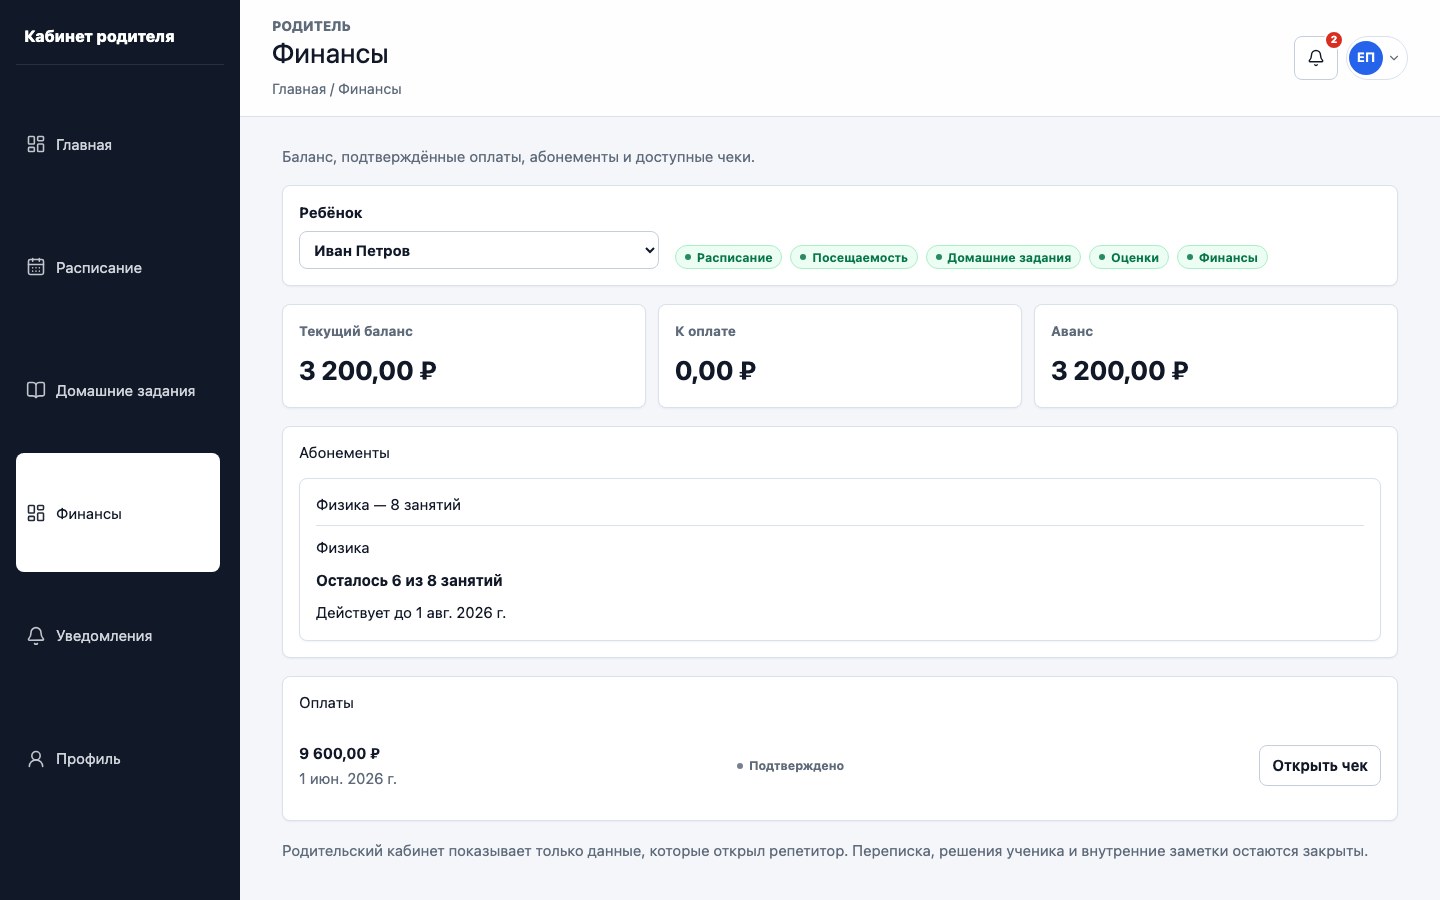Click the Текущий баланс amount 3 200,00 ₽
Viewport: 1440px width, 900px height.
[x=368, y=371]
